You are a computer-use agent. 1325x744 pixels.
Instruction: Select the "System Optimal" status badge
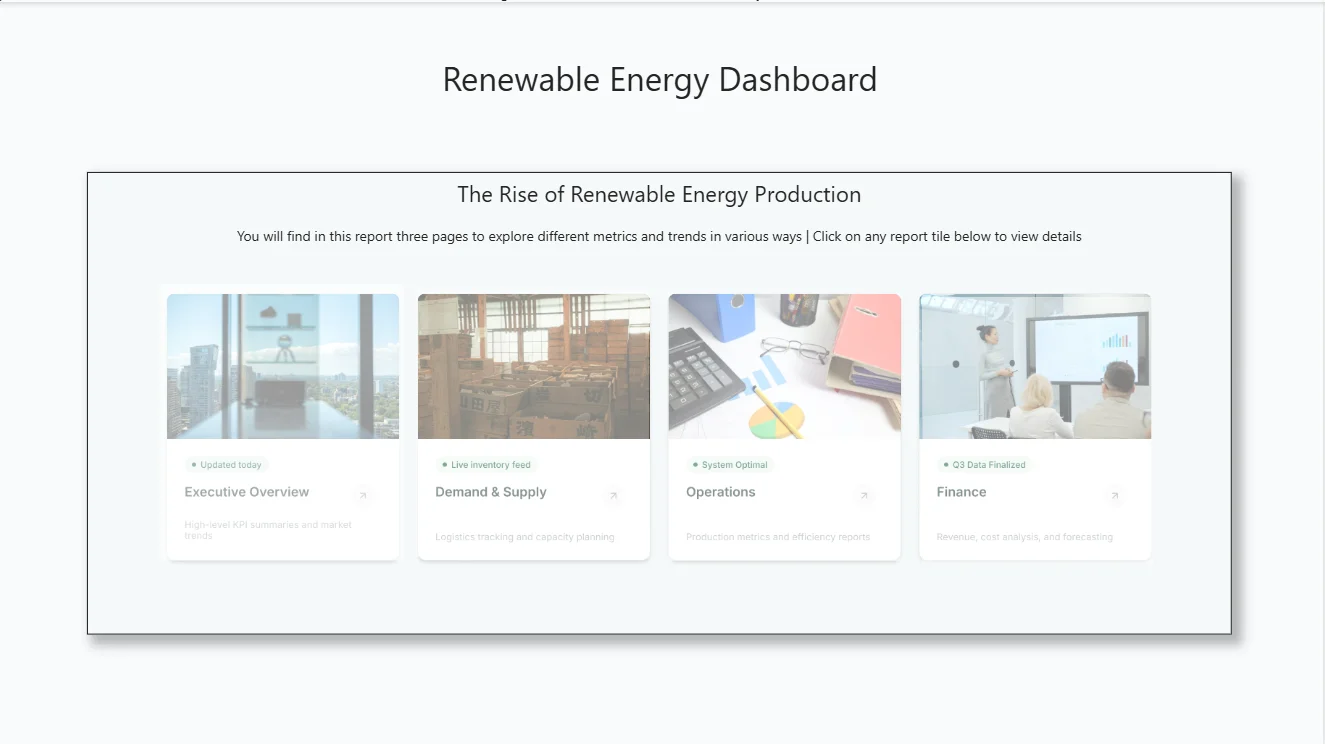pyautogui.click(x=731, y=465)
